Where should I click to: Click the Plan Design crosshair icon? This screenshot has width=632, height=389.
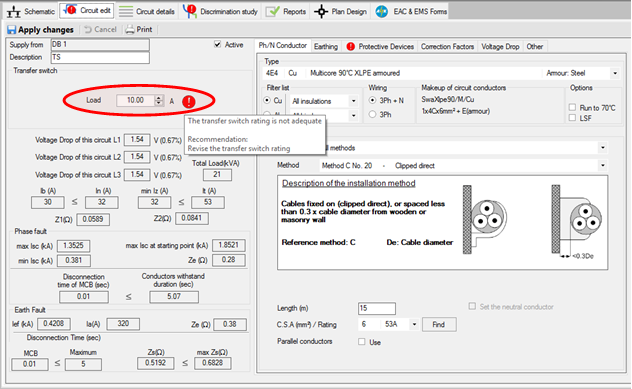[x=321, y=12]
